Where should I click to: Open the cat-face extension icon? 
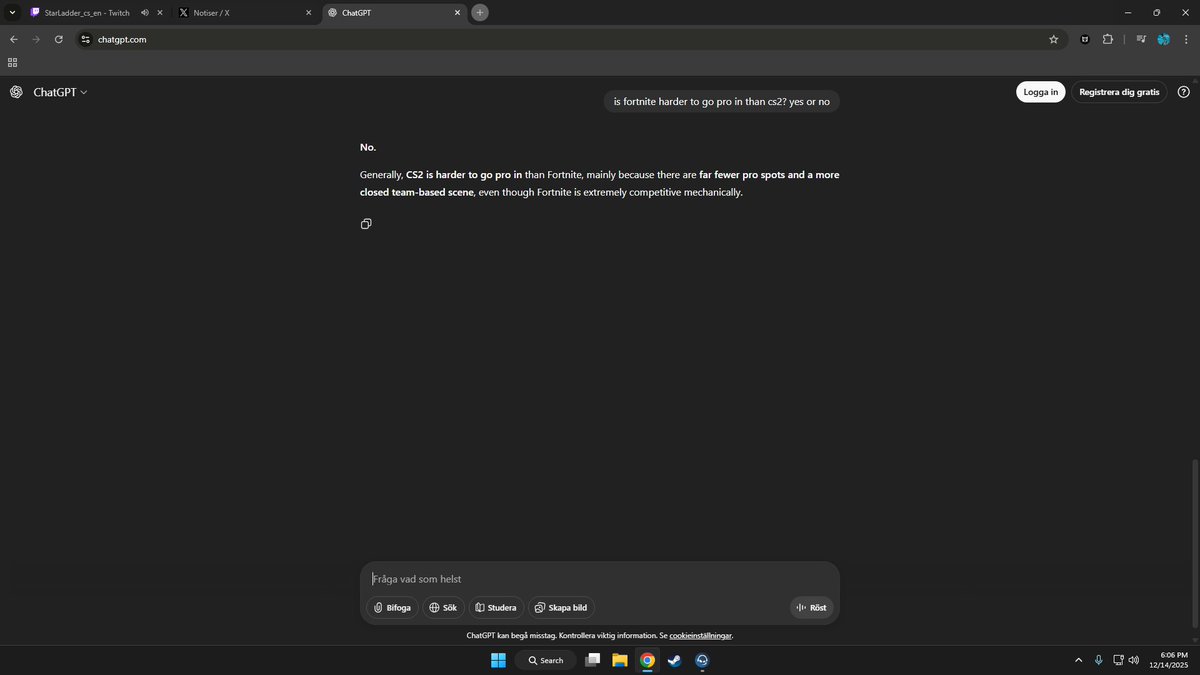(x=1085, y=39)
